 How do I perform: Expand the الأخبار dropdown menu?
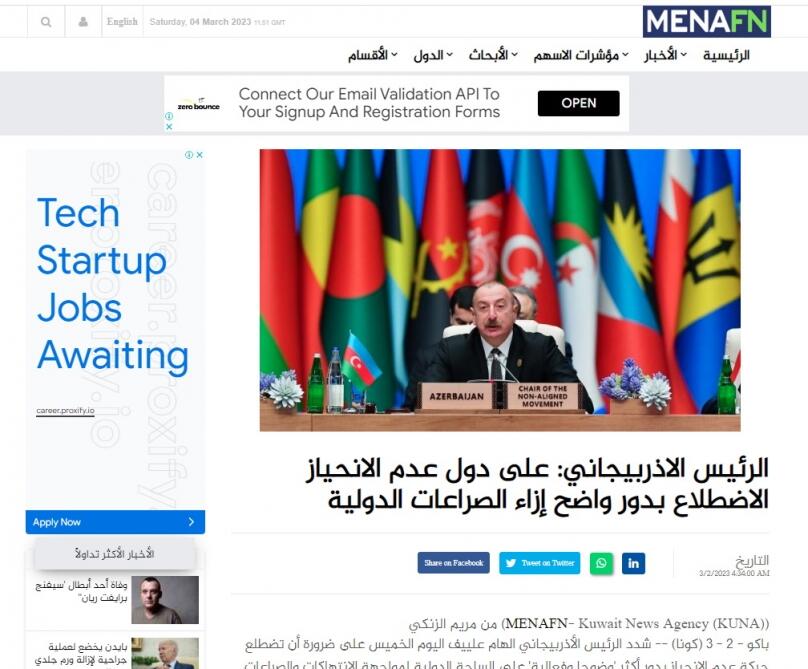(665, 55)
